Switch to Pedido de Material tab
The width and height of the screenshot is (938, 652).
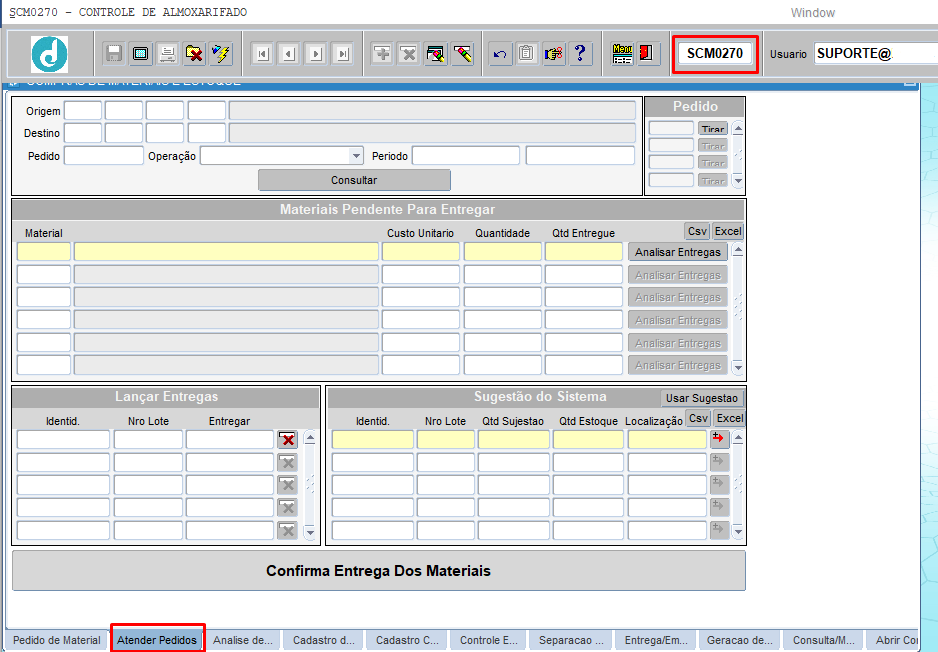(57, 640)
